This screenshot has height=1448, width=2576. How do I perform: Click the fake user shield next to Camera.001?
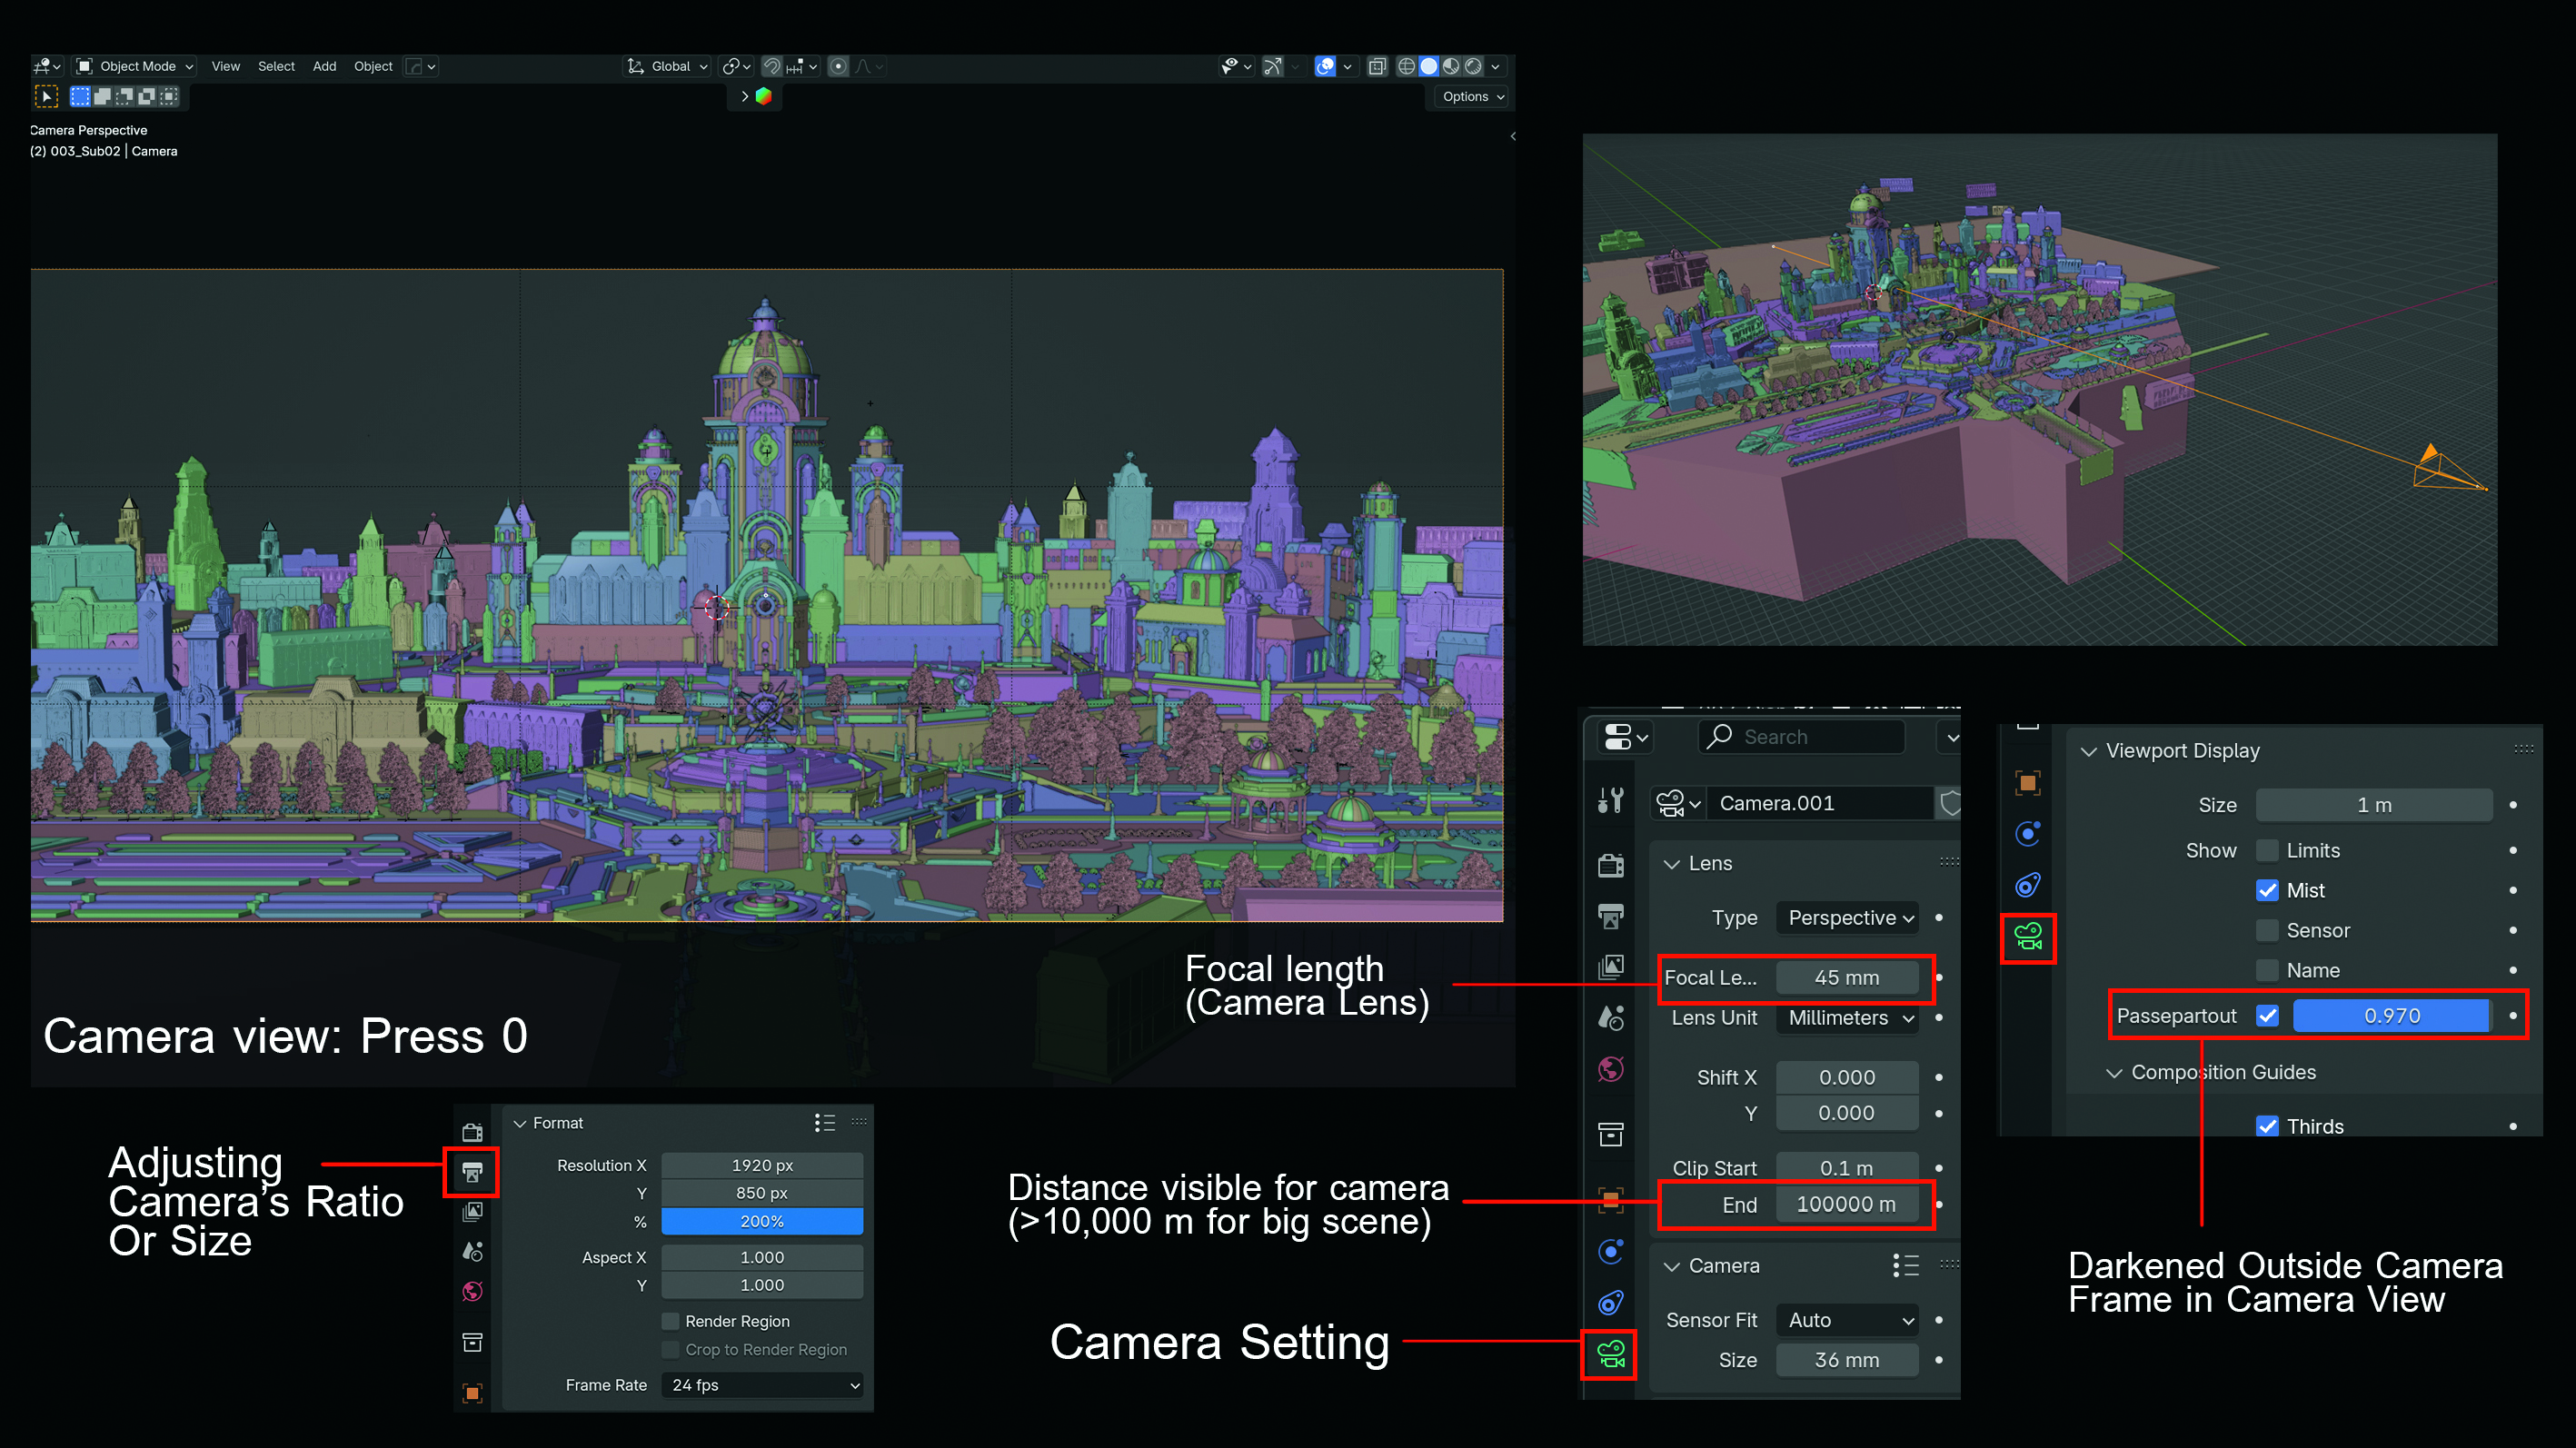pos(1949,803)
